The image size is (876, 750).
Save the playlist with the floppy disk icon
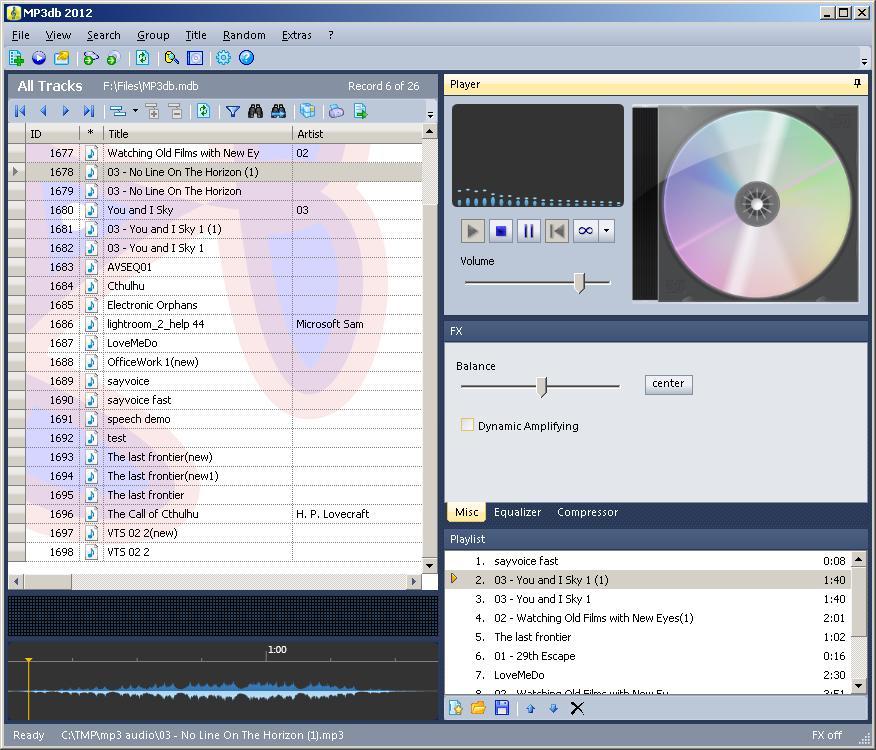click(502, 709)
